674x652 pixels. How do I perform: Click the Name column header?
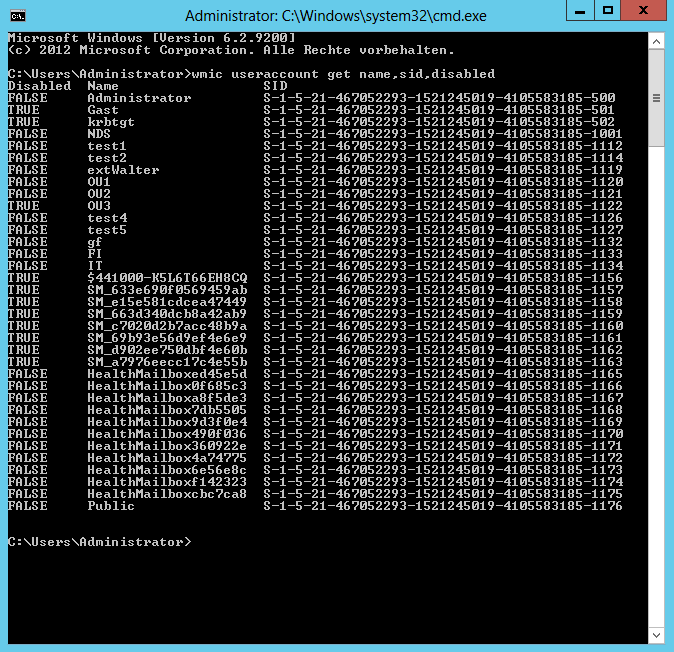click(x=103, y=86)
